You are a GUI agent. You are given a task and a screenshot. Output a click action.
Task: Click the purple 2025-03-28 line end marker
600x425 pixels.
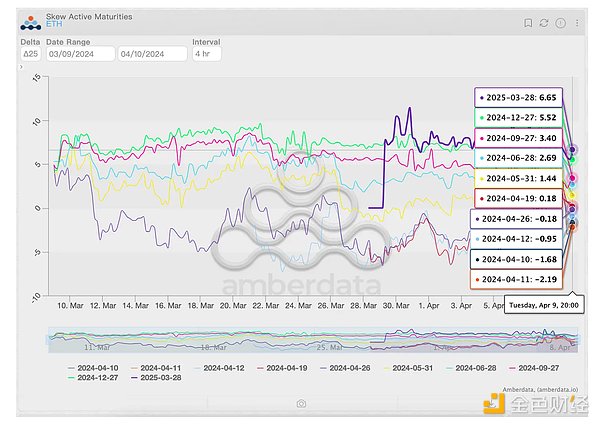coord(572,151)
